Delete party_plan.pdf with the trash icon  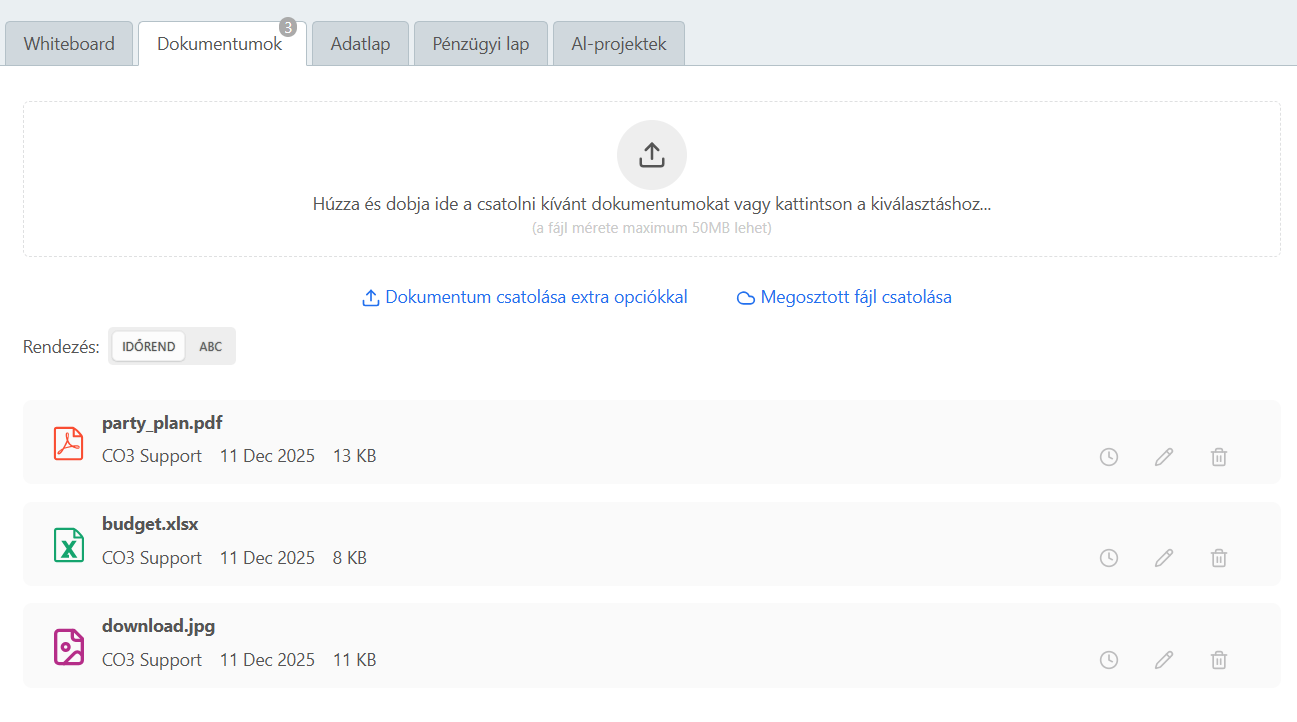(x=1218, y=456)
